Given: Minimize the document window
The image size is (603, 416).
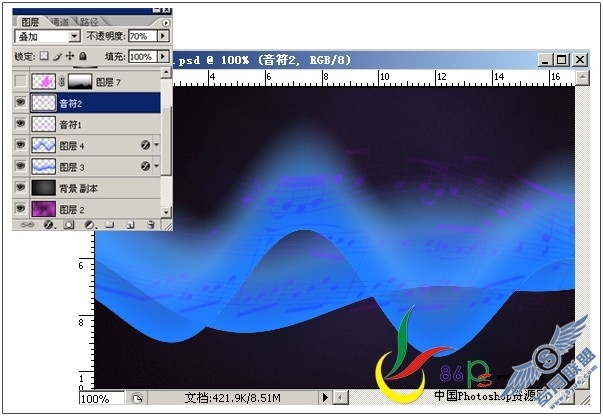Looking at the screenshot, I should coord(544,60).
